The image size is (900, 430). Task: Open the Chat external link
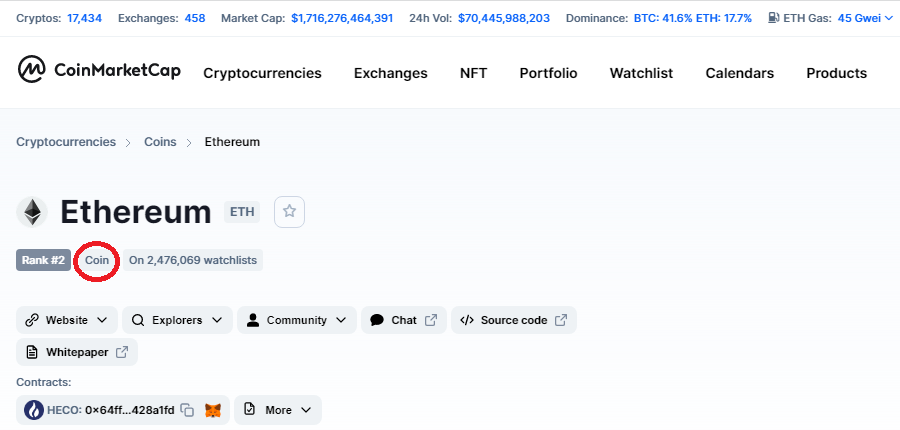pos(403,320)
